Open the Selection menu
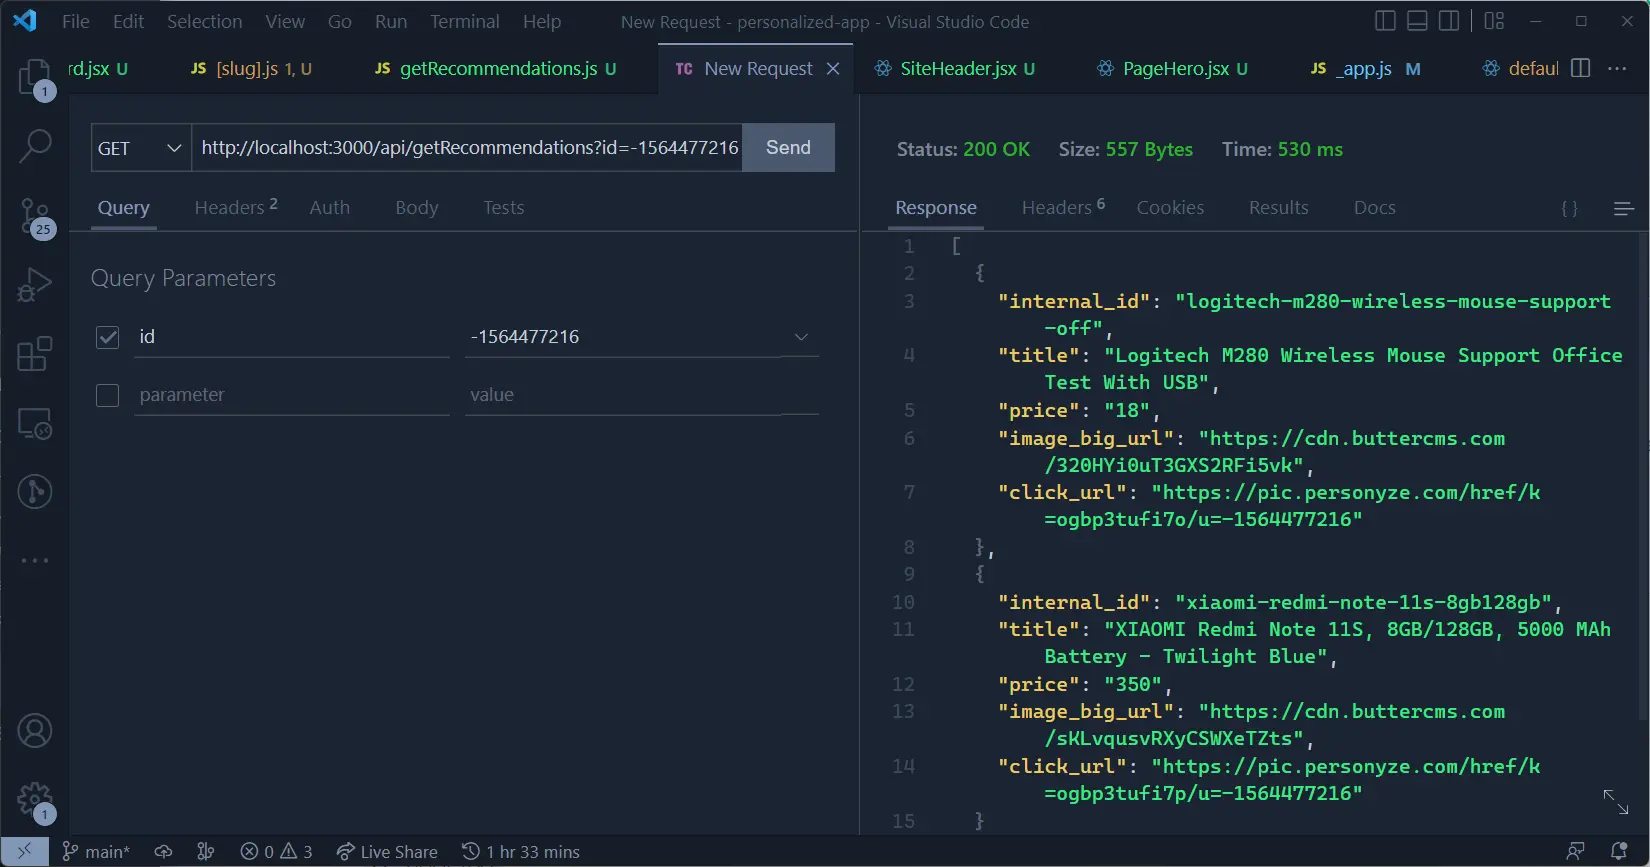The height and width of the screenshot is (867, 1650). 204,21
